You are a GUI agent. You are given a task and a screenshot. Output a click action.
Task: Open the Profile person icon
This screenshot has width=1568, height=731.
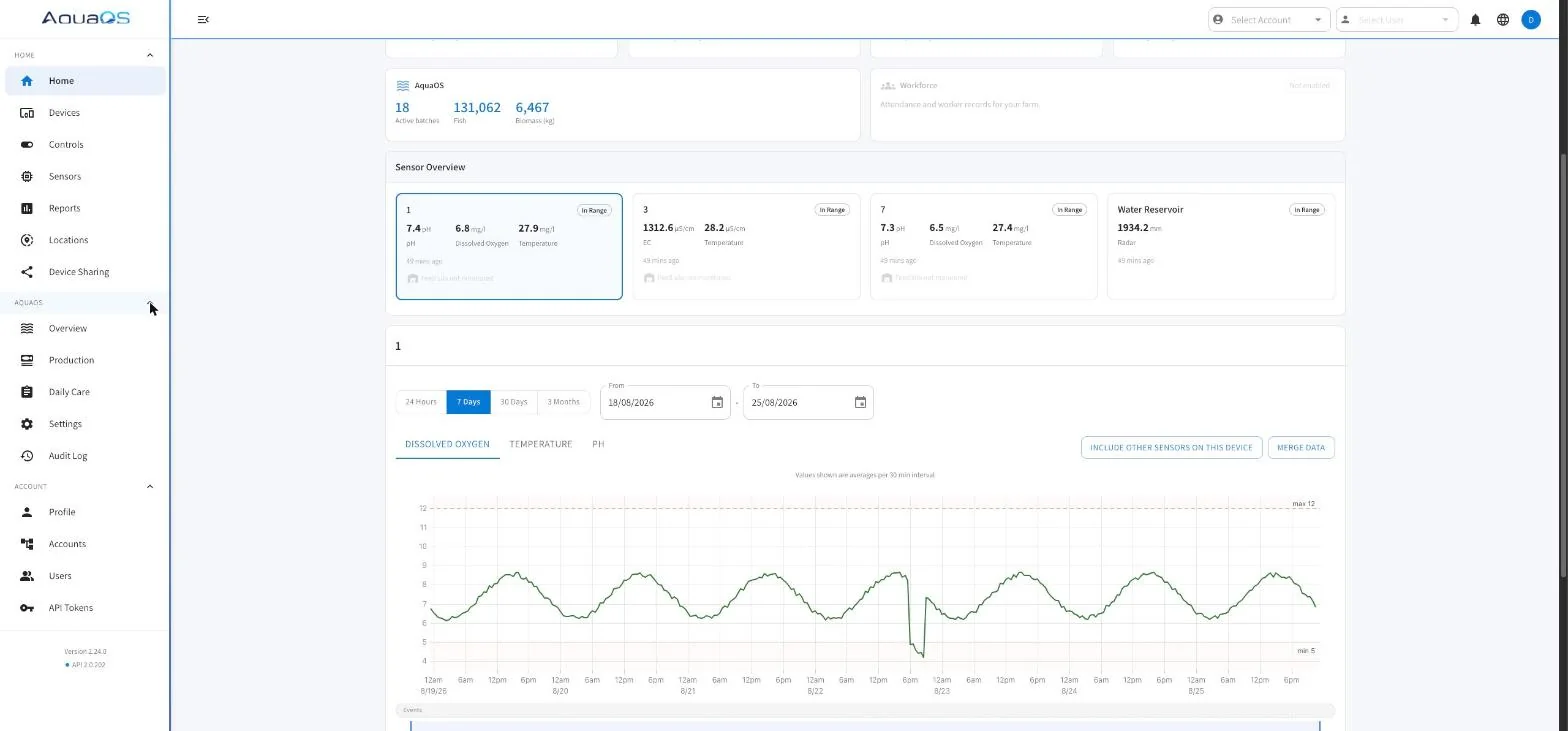pyautogui.click(x=27, y=512)
